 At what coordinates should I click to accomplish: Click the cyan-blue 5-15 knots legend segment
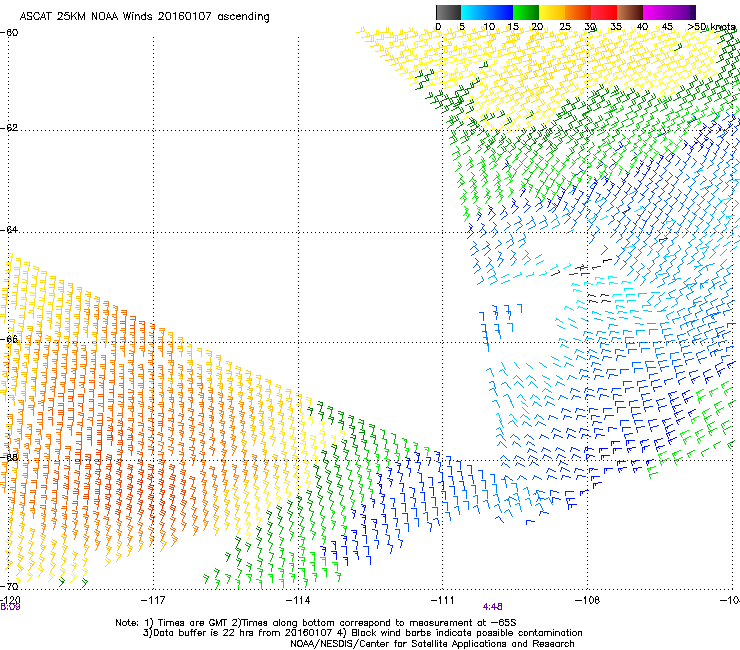[487, 12]
